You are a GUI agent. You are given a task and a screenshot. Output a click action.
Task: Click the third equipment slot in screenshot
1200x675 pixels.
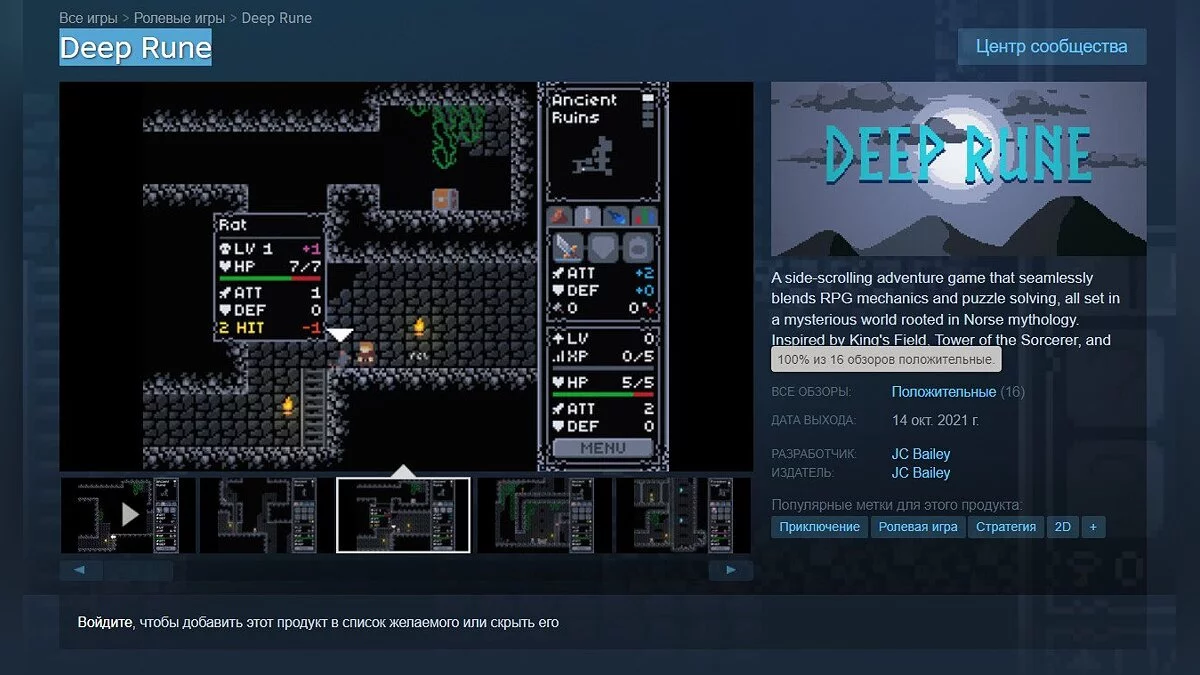(638, 246)
